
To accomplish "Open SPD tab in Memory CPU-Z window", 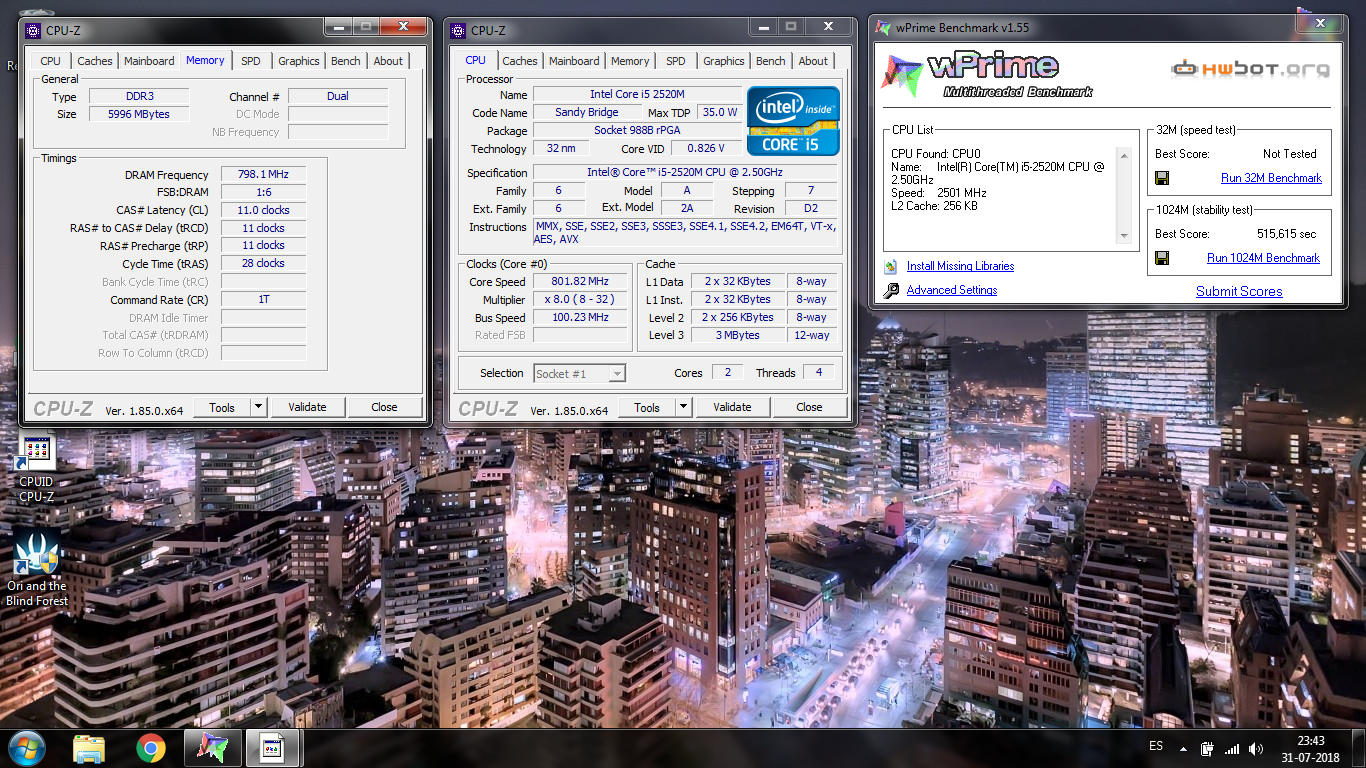I will (251, 61).
